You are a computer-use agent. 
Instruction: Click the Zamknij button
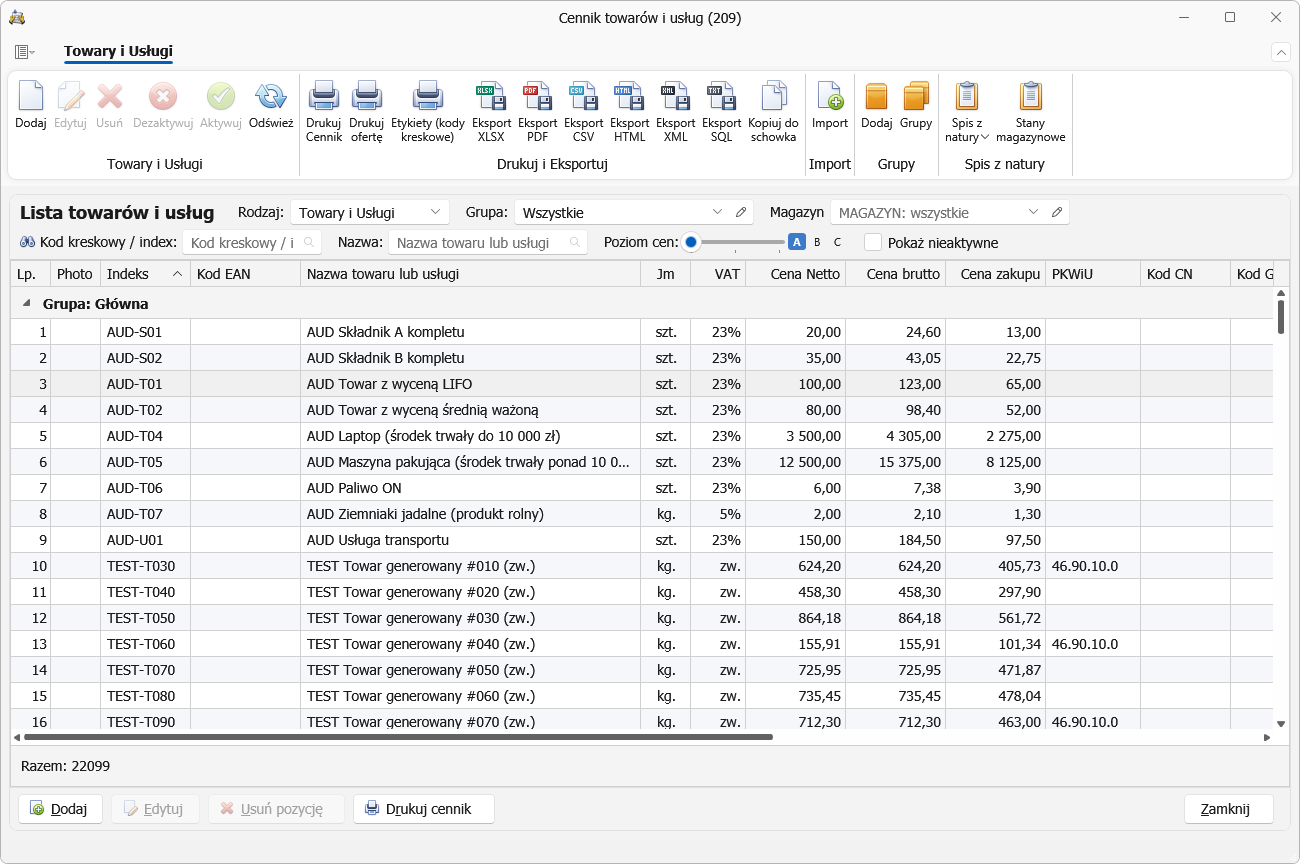1229,809
